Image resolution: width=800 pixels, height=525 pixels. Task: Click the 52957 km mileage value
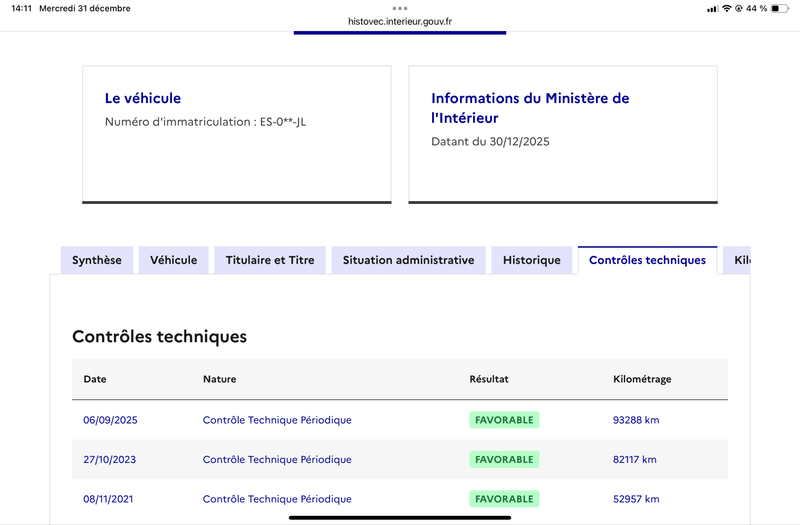(x=636, y=499)
